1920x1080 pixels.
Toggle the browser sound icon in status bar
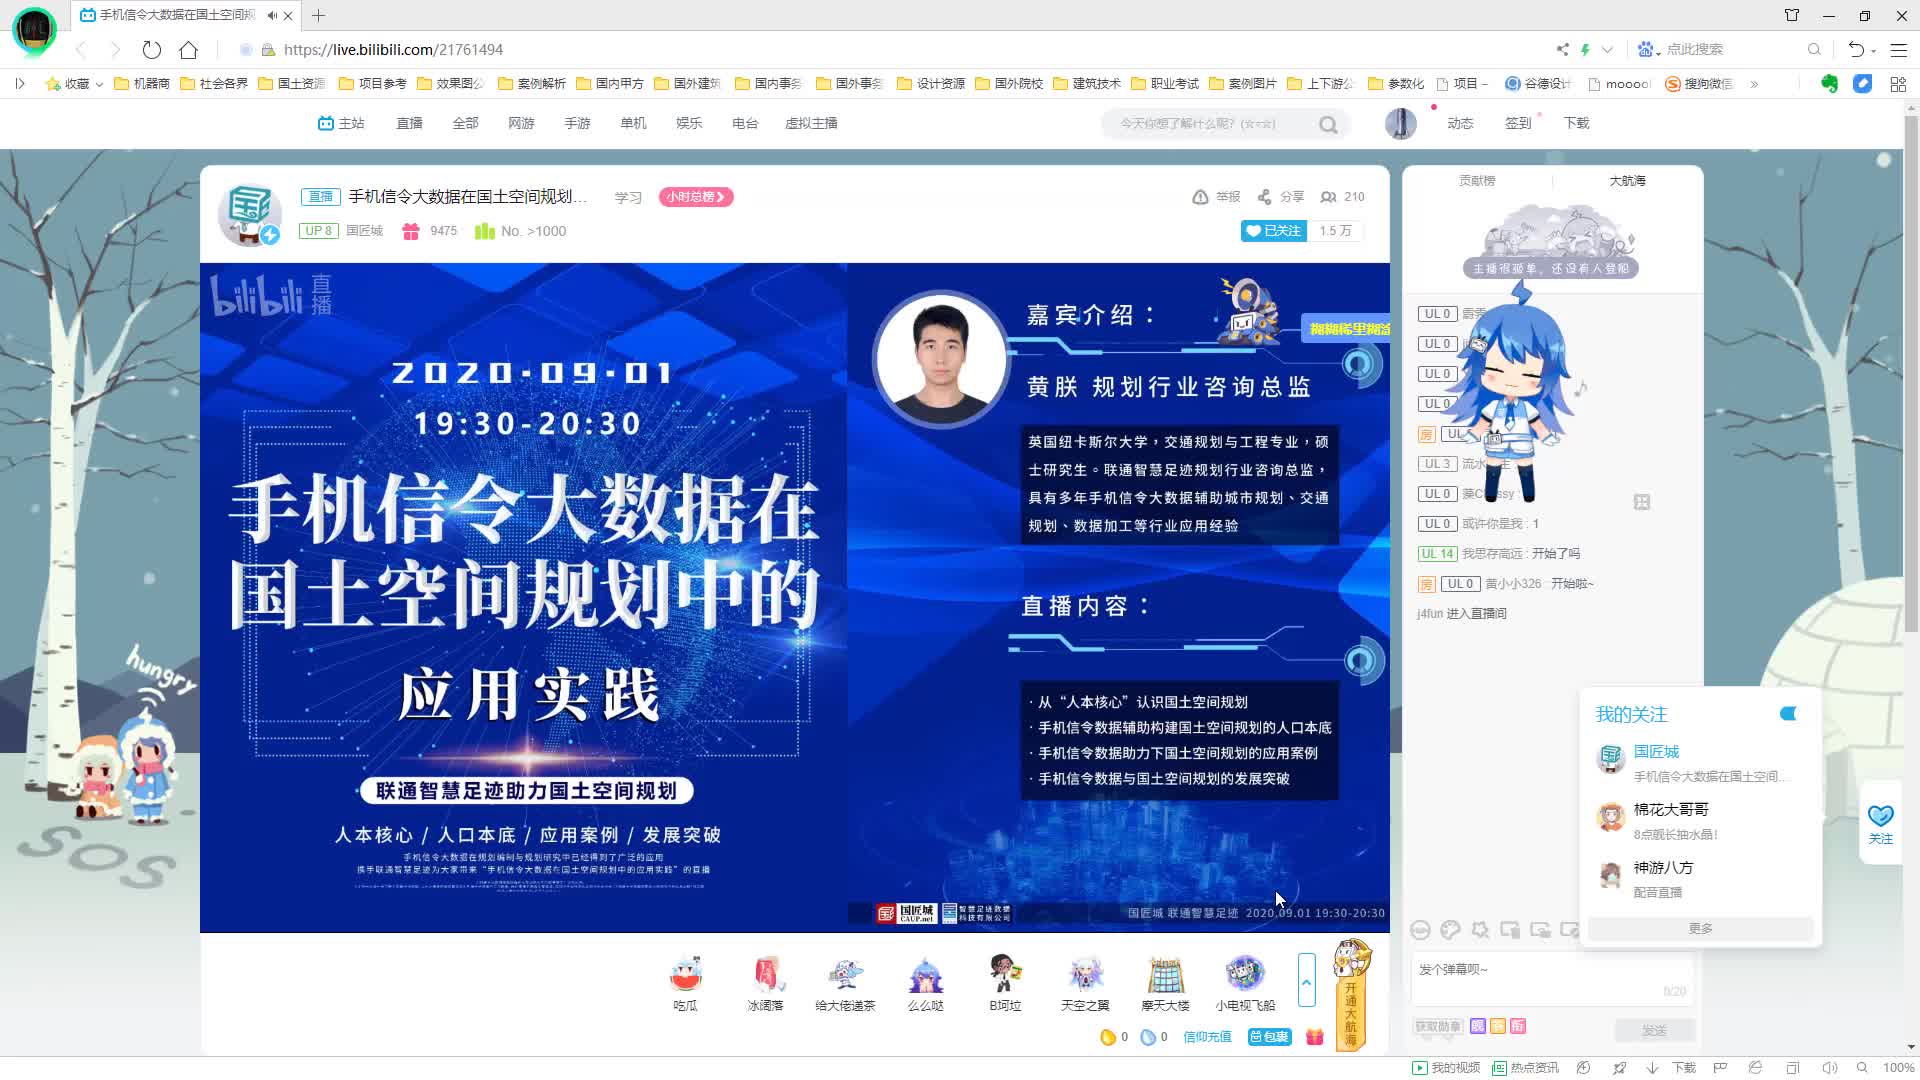(x=1829, y=1068)
